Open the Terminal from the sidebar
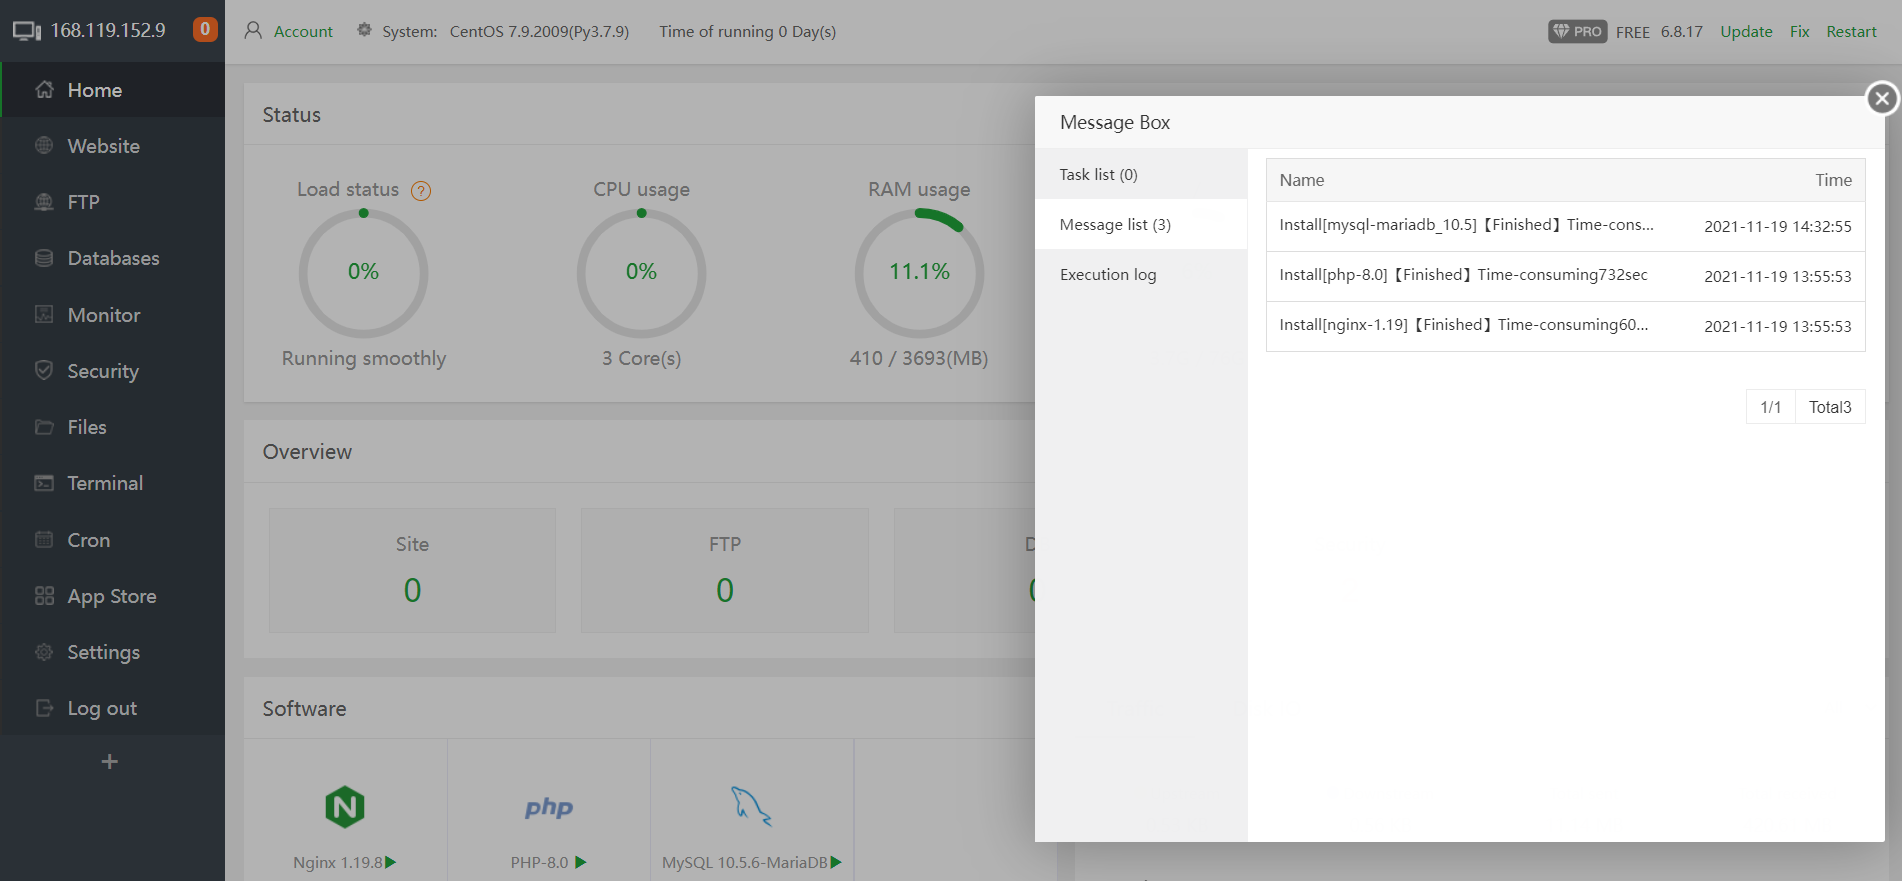1902x881 pixels. point(105,483)
